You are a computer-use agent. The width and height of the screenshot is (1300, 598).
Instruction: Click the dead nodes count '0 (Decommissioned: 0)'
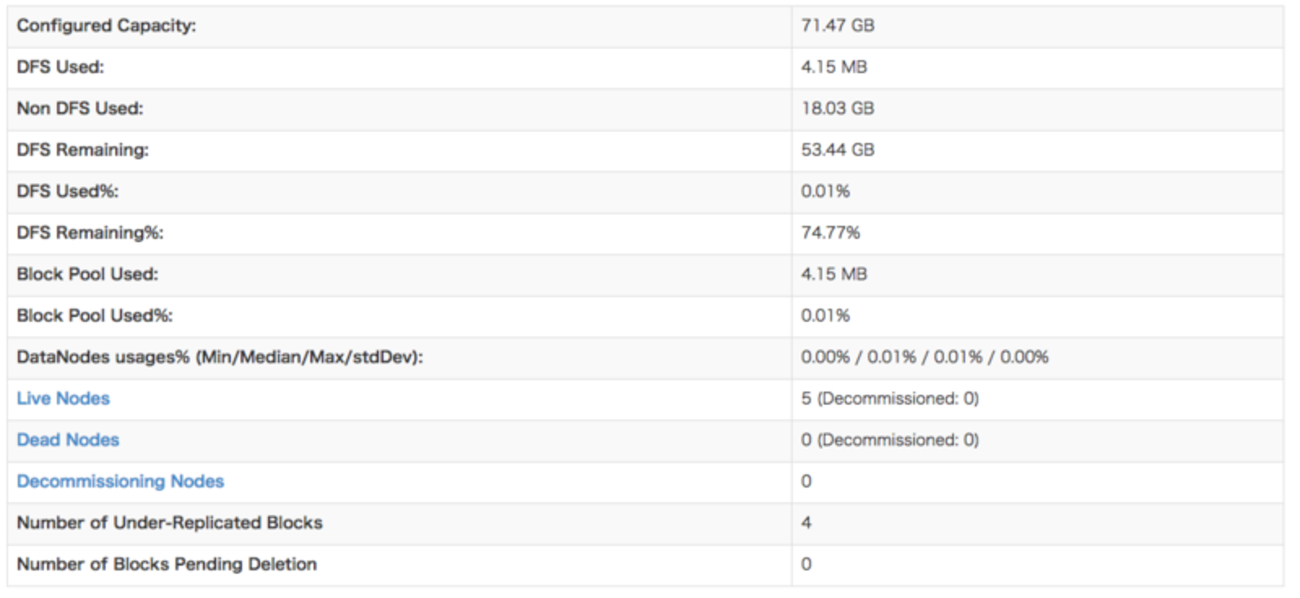point(889,440)
